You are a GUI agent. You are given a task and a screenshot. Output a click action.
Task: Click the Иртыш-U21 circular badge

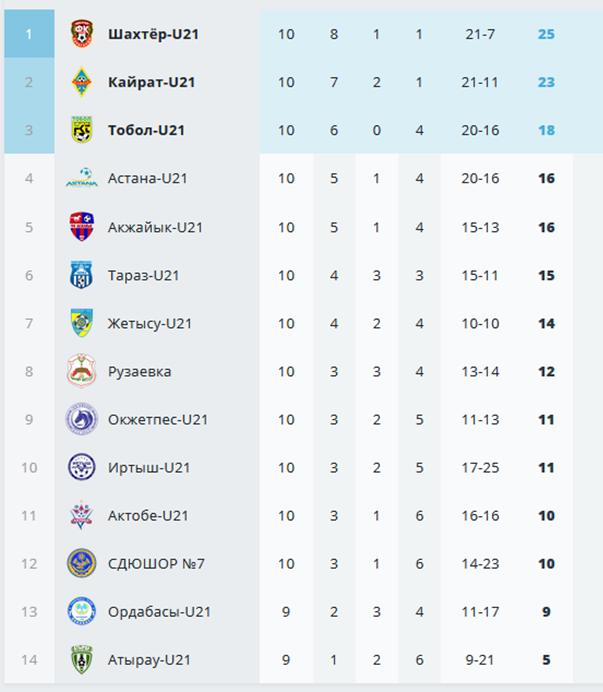82,467
